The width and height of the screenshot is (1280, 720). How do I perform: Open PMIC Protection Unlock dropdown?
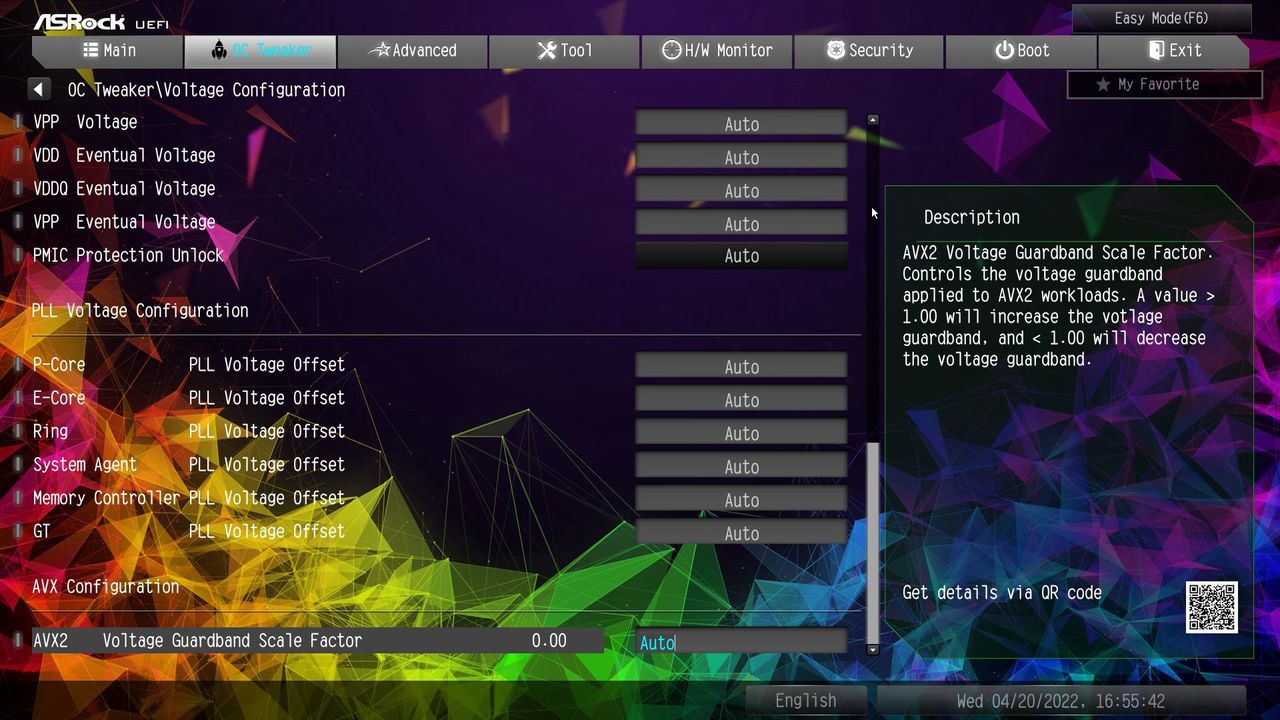tap(741, 256)
